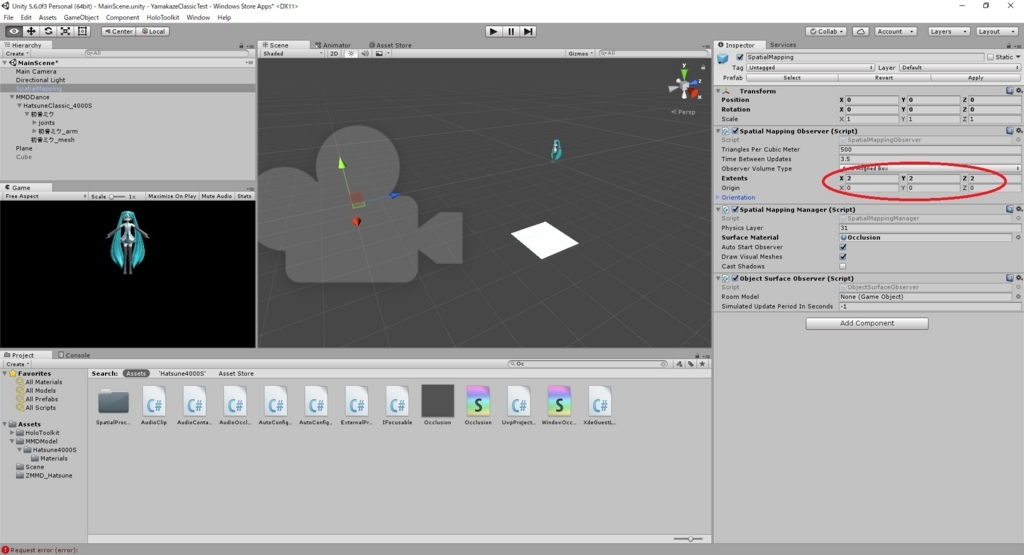Click the Add Component button

pyautogui.click(x=867, y=323)
